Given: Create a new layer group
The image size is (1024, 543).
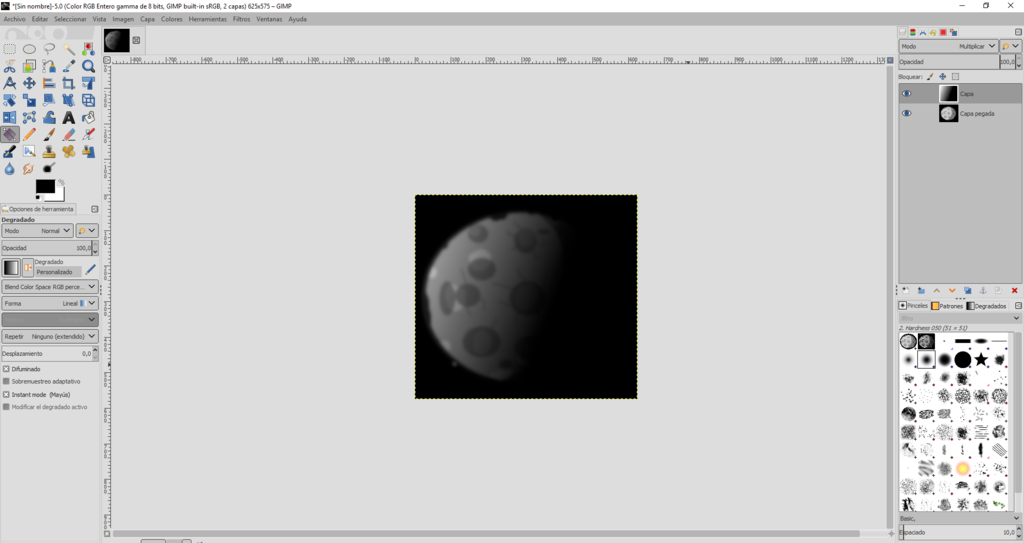Looking at the screenshot, I should (x=921, y=290).
